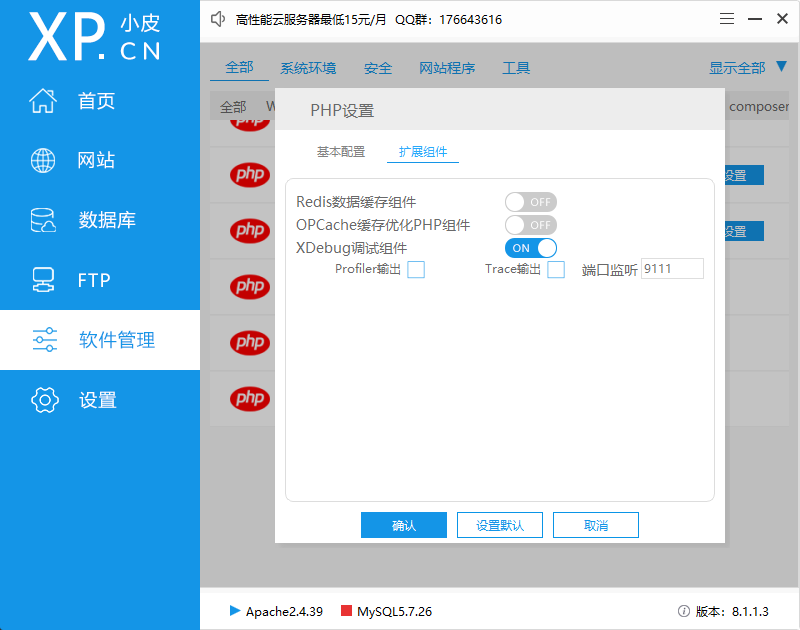Click the database icon in sidebar
This screenshot has width=800, height=630.
(x=43, y=220)
